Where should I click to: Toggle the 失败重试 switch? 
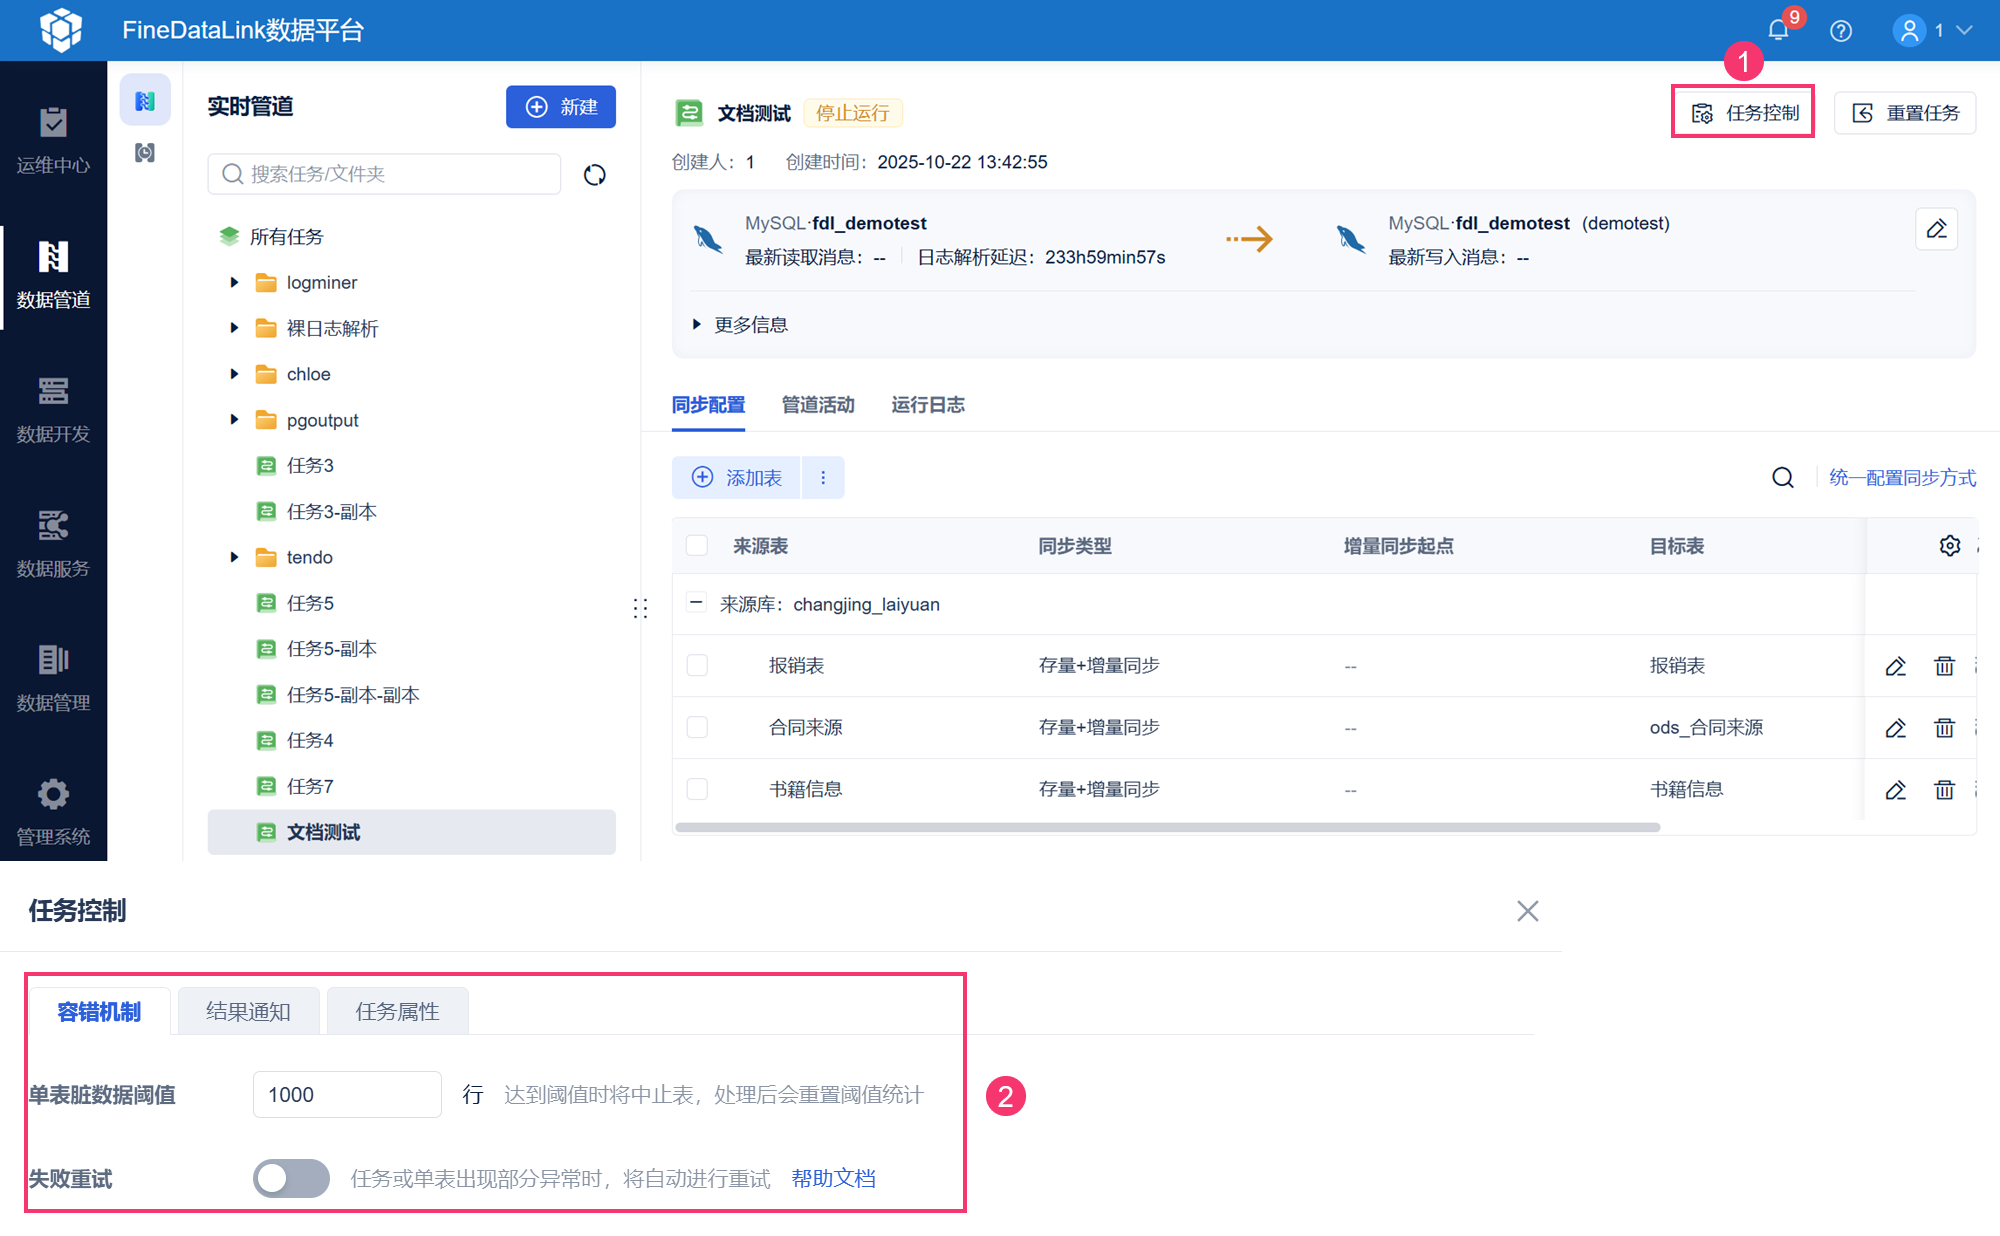coord(291,1178)
